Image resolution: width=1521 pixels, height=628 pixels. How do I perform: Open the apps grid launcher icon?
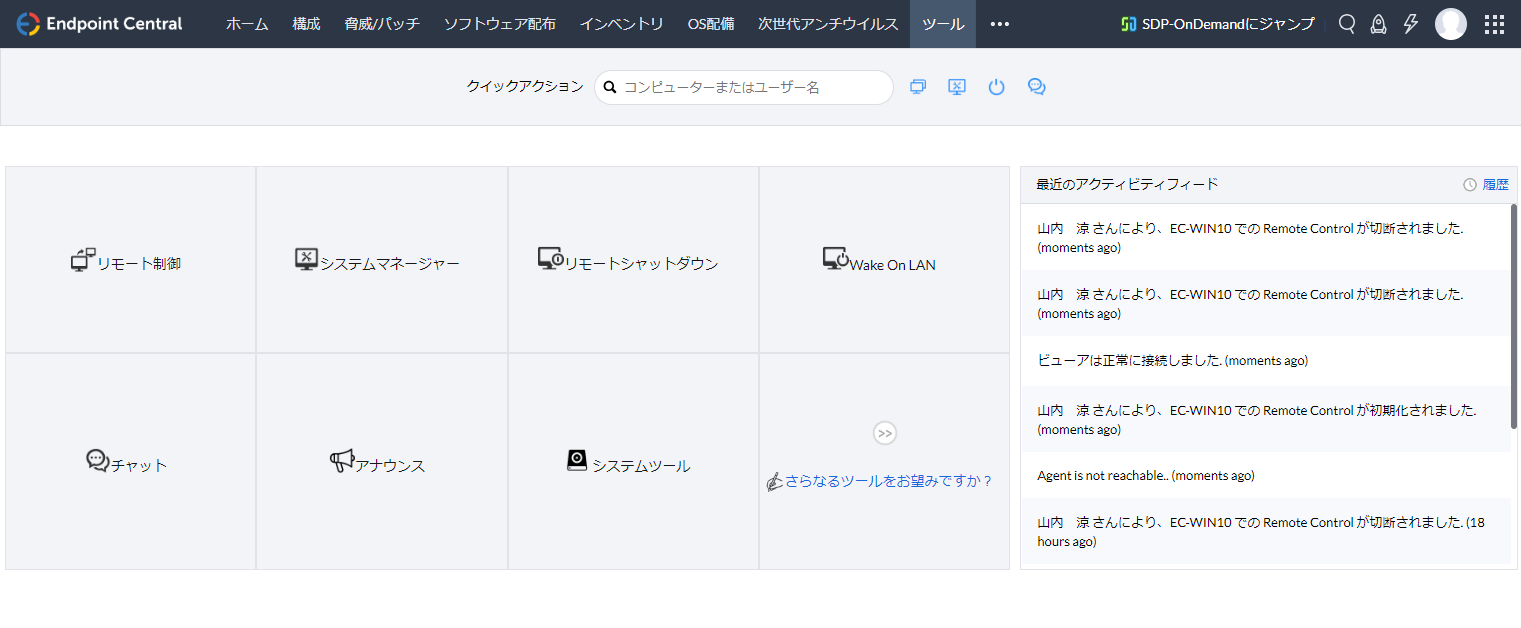click(1494, 24)
